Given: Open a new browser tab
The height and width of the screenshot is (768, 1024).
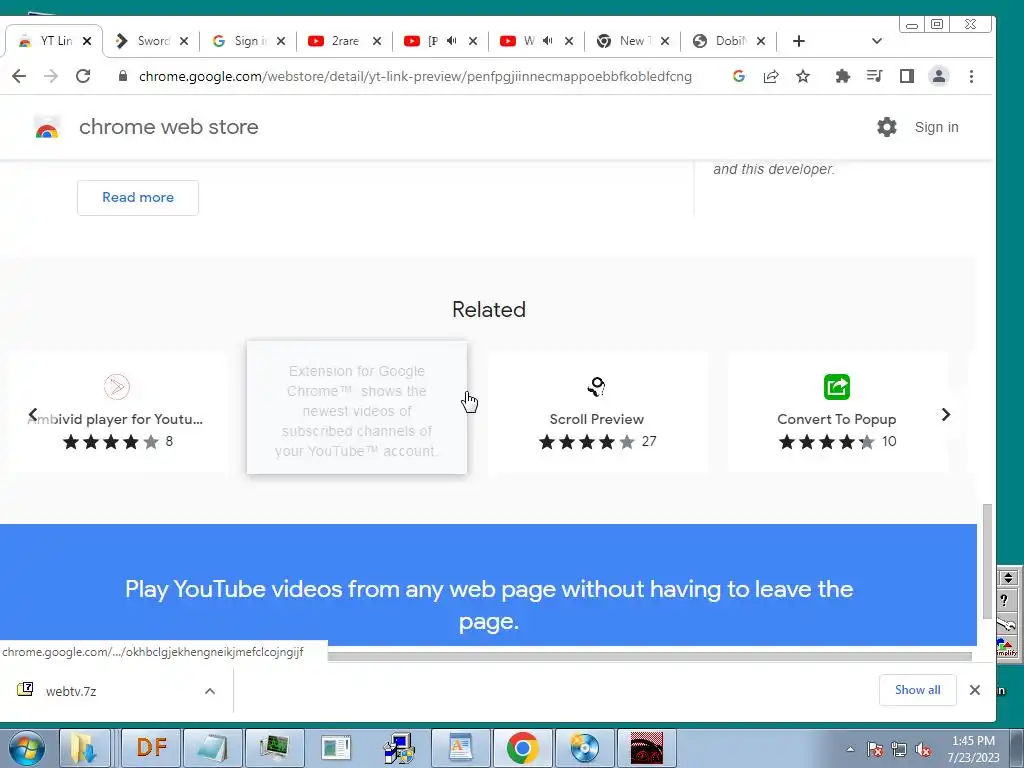Looking at the screenshot, I should [799, 41].
